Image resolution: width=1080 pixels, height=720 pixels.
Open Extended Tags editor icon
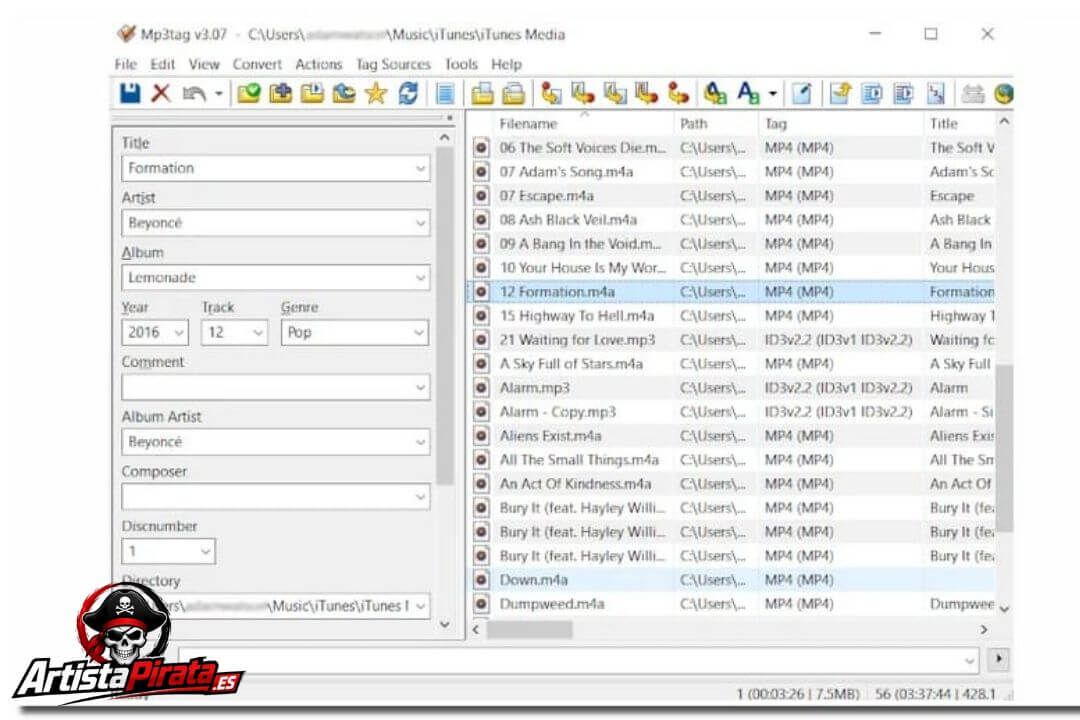coord(802,93)
